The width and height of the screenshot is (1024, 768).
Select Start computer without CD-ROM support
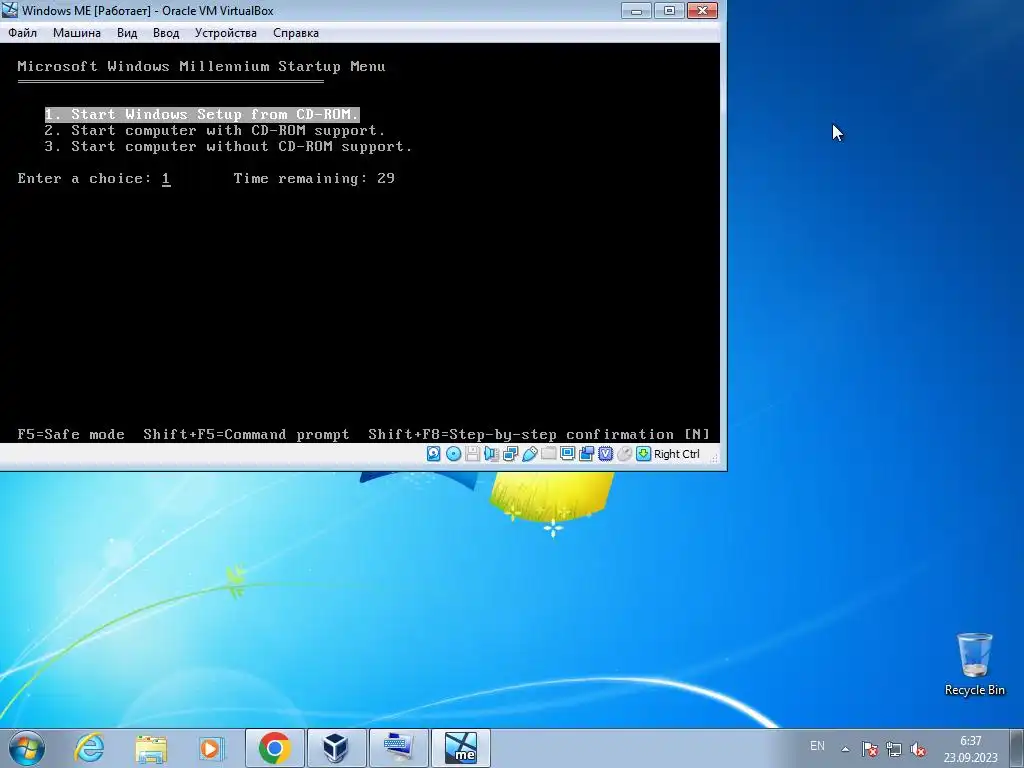[x=228, y=146]
